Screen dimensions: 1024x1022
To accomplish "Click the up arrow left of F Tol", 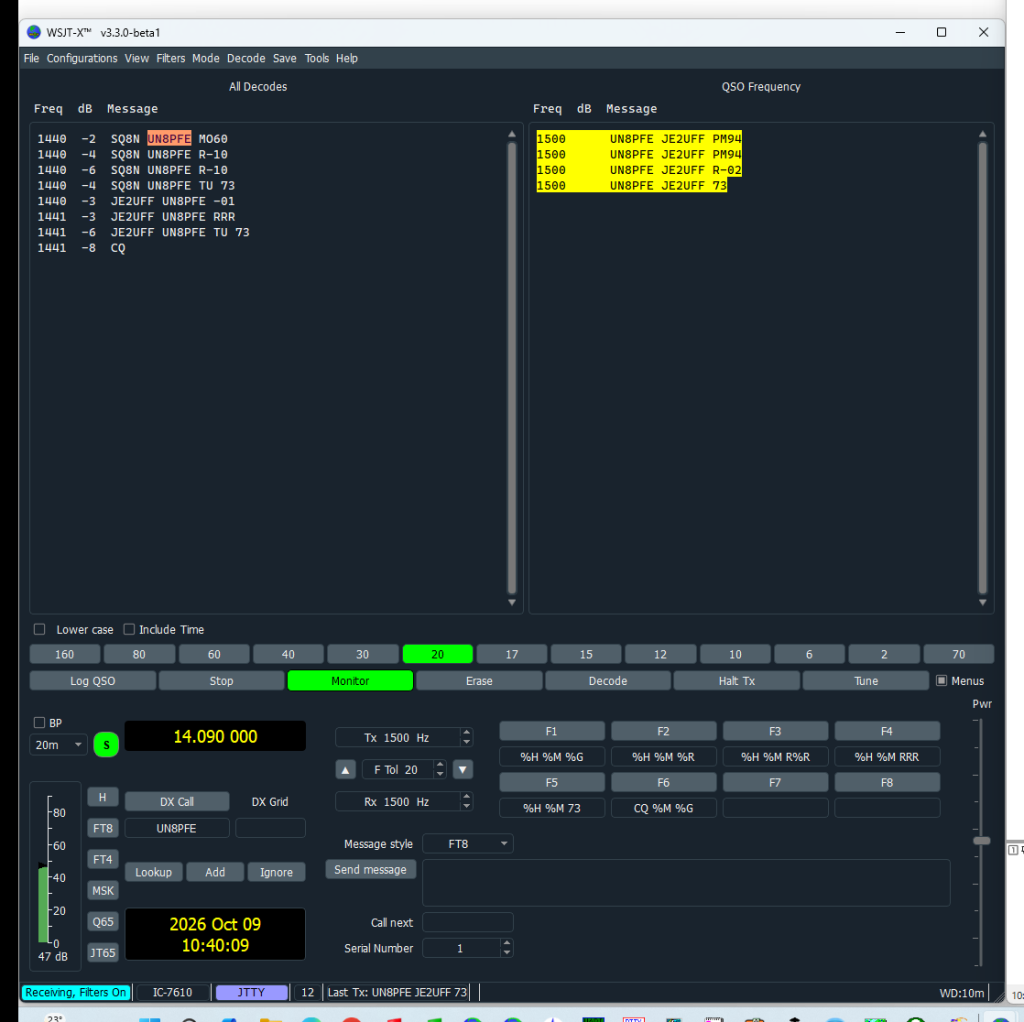I will coord(345,769).
